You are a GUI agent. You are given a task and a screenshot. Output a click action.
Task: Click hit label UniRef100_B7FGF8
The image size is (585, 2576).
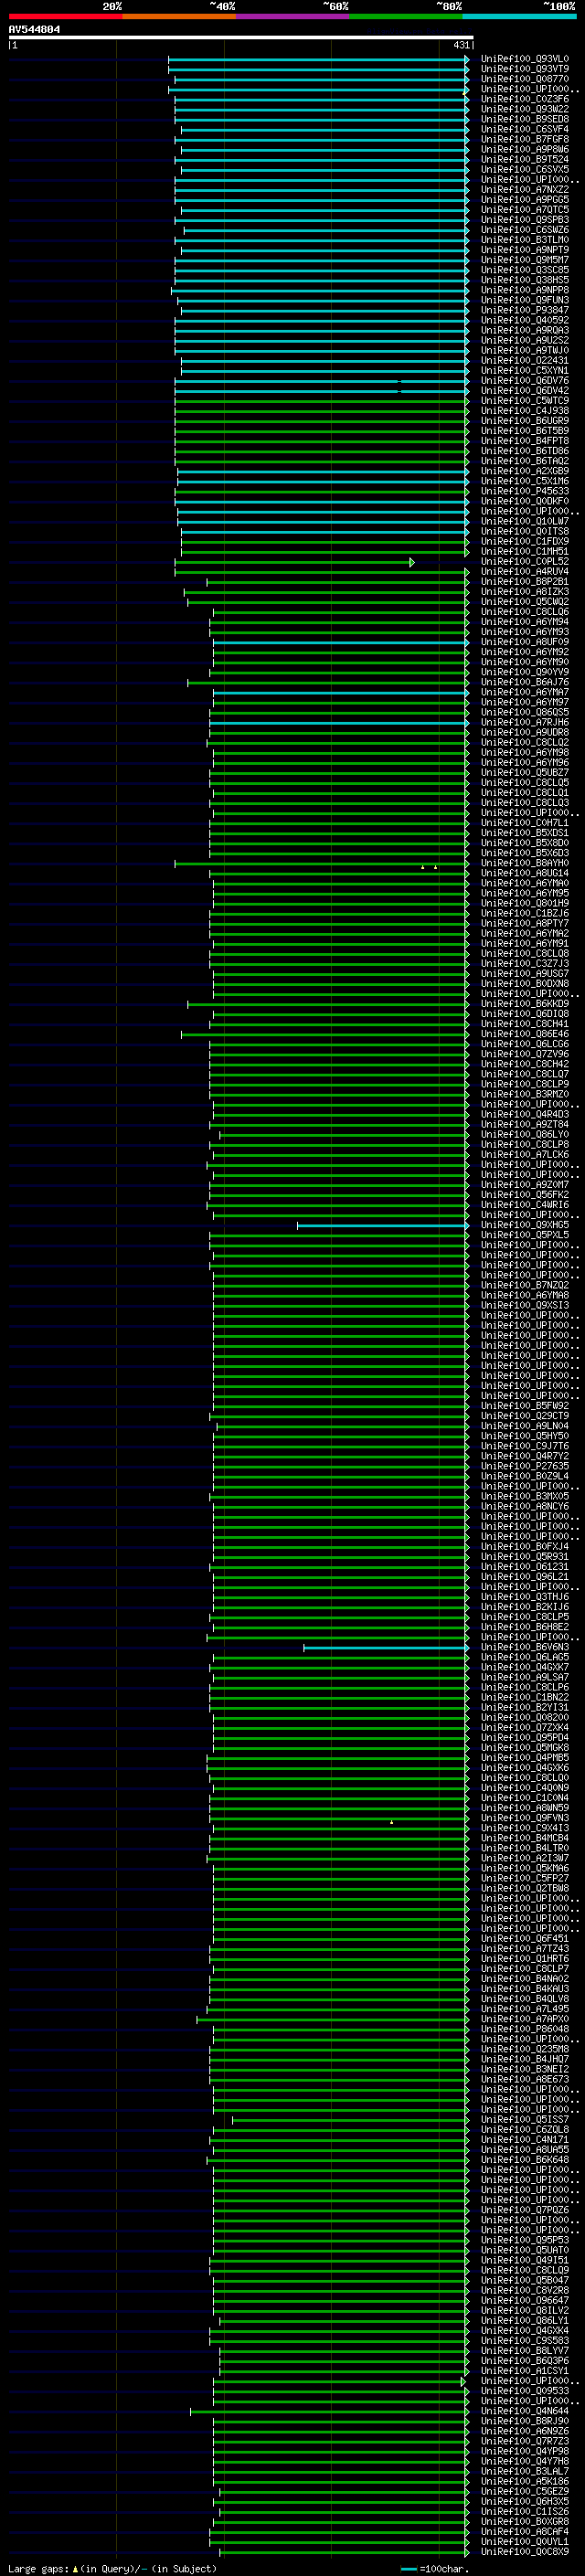click(x=524, y=139)
